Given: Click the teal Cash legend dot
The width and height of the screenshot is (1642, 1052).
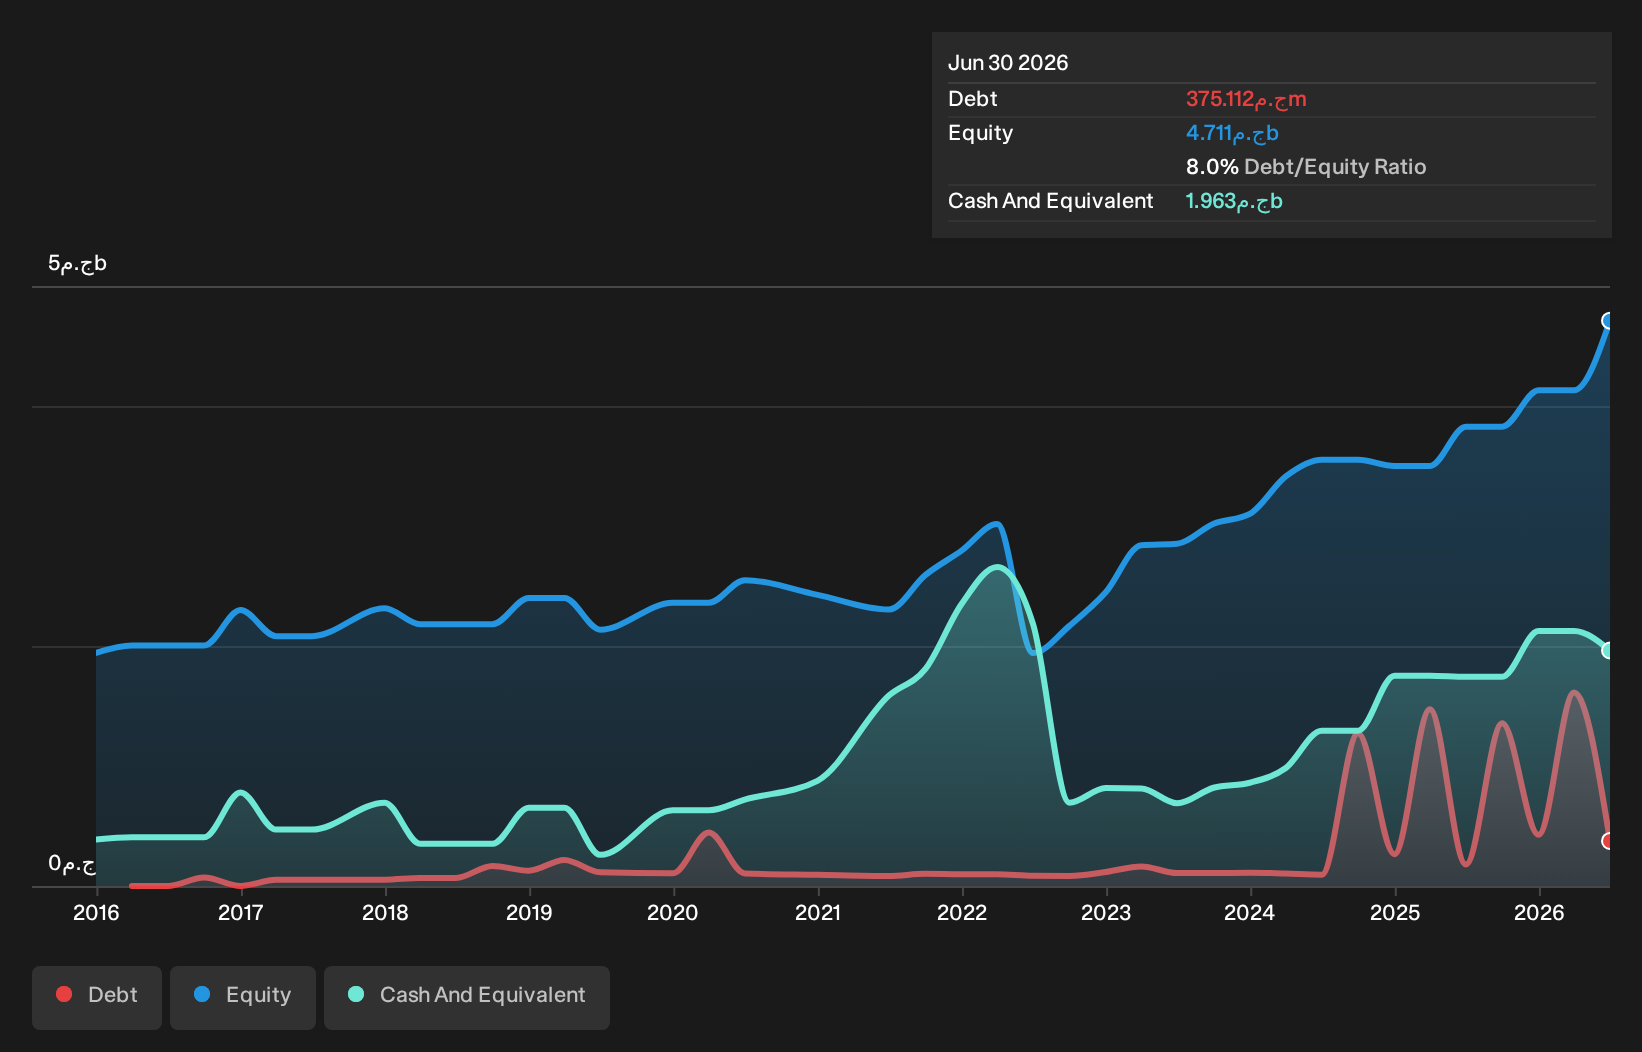Looking at the screenshot, I should [x=356, y=994].
